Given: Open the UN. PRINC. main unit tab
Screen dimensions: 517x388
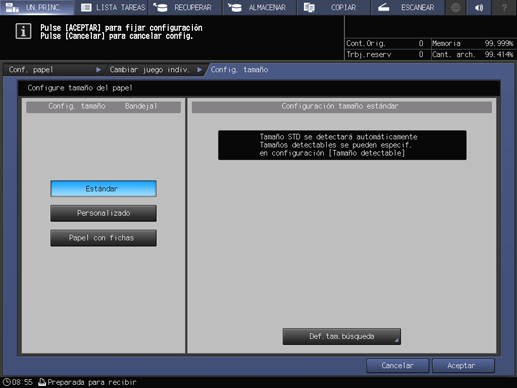Looking at the screenshot, I should click(37, 7).
